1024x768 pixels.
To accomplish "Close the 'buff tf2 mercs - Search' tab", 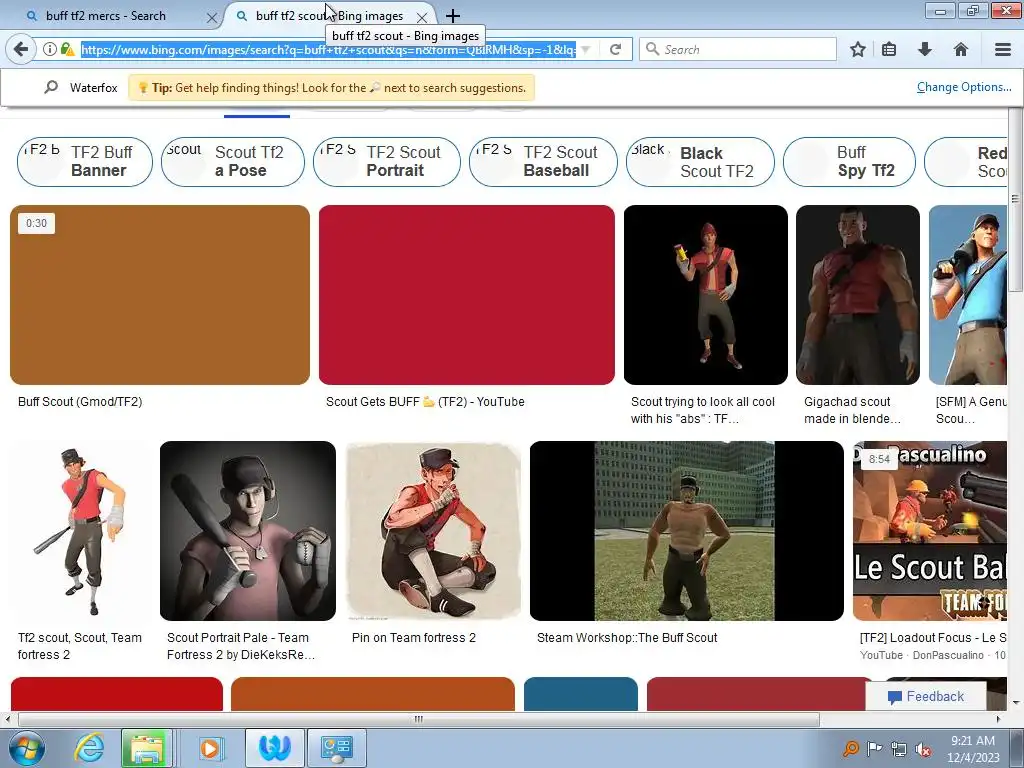I will tap(212, 18).
